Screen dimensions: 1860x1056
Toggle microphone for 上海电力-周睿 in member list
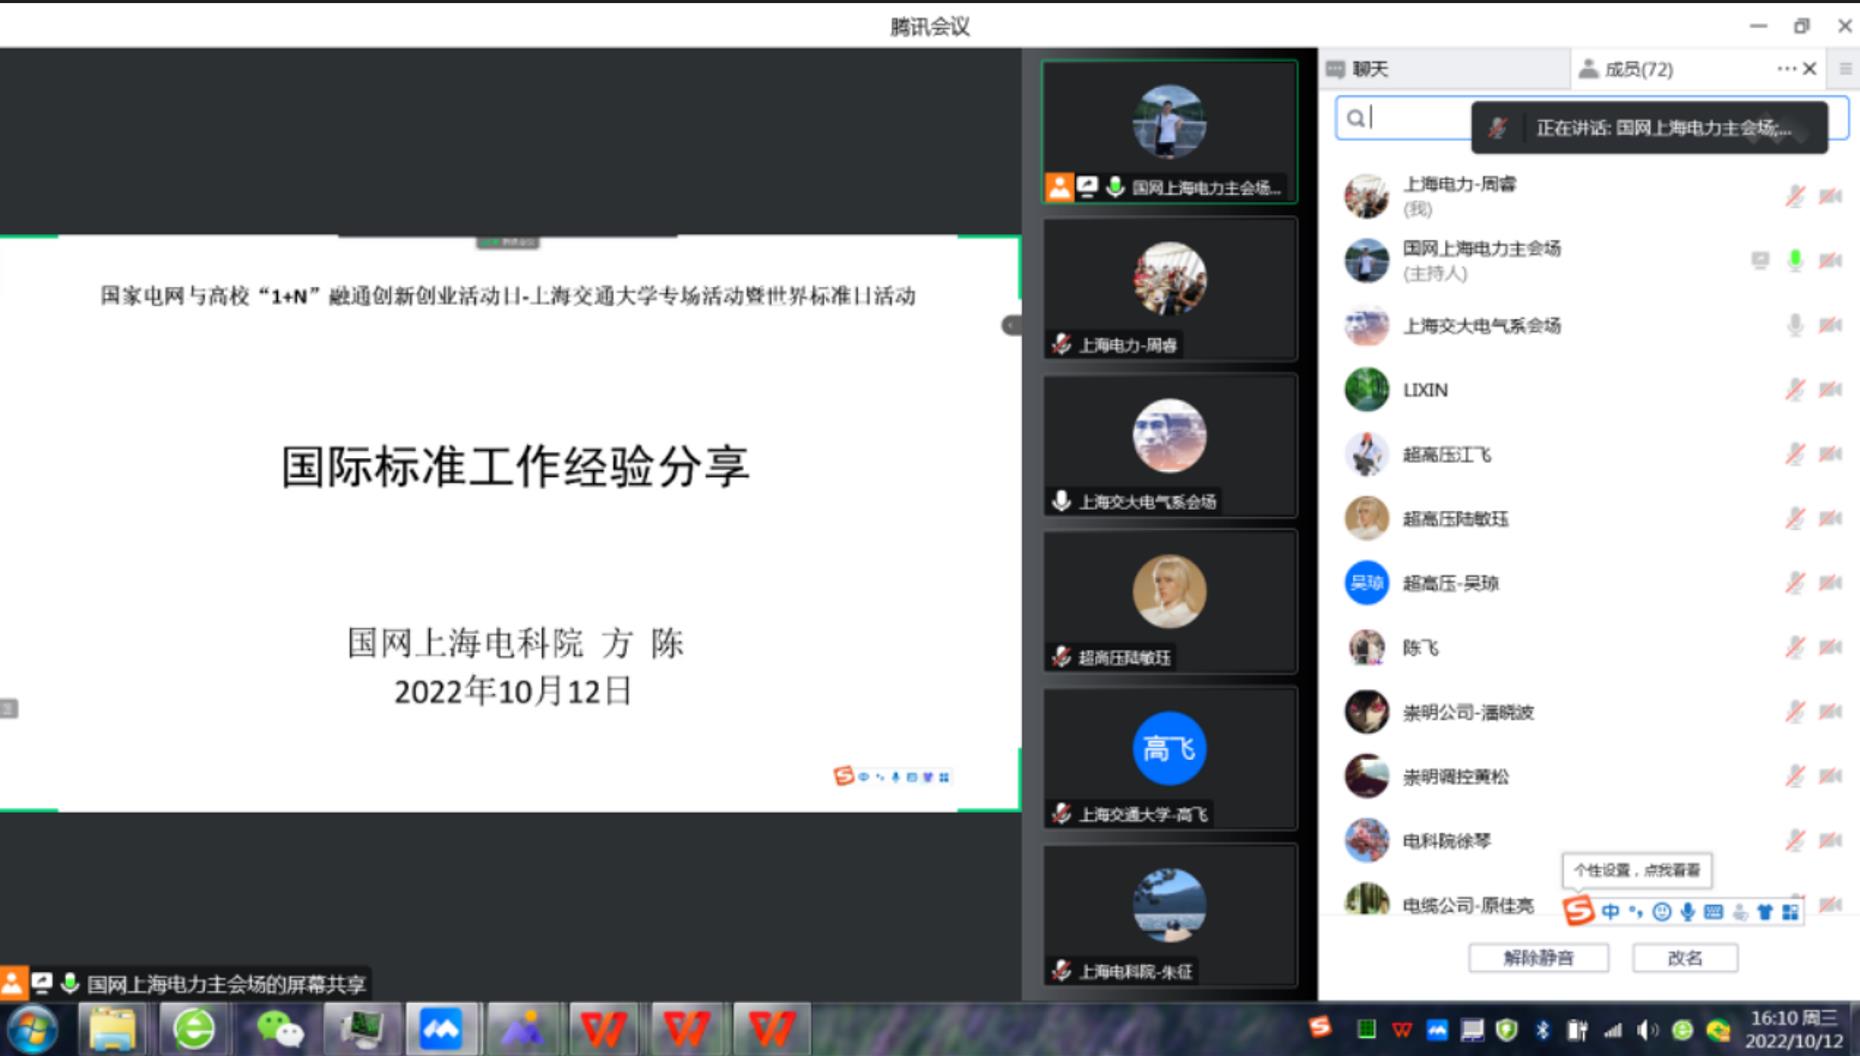[1795, 196]
